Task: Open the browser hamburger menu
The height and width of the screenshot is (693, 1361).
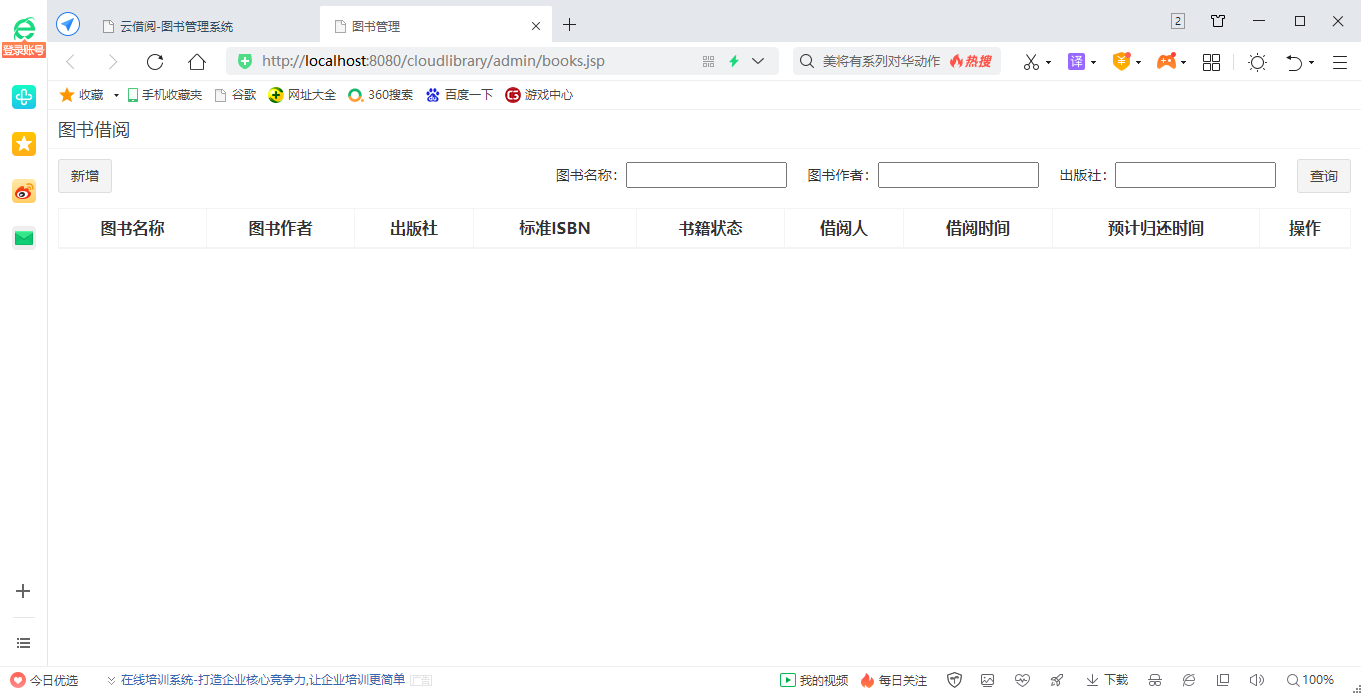Action: tap(1340, 62)
